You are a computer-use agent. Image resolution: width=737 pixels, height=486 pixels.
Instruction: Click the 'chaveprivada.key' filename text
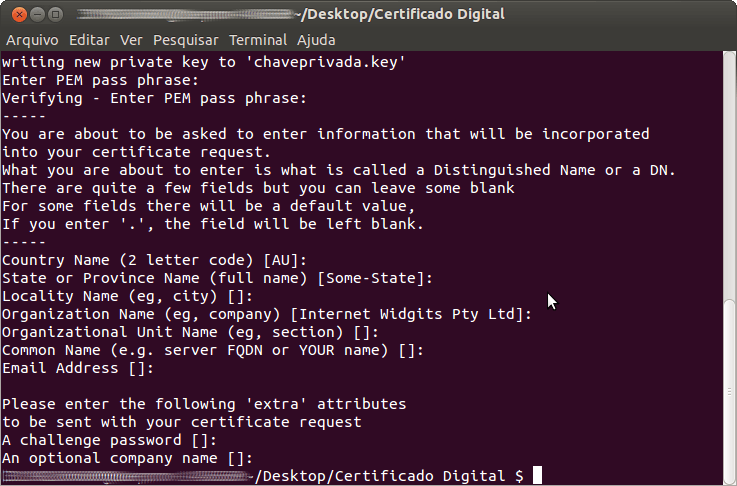click(x=326, y=62)
